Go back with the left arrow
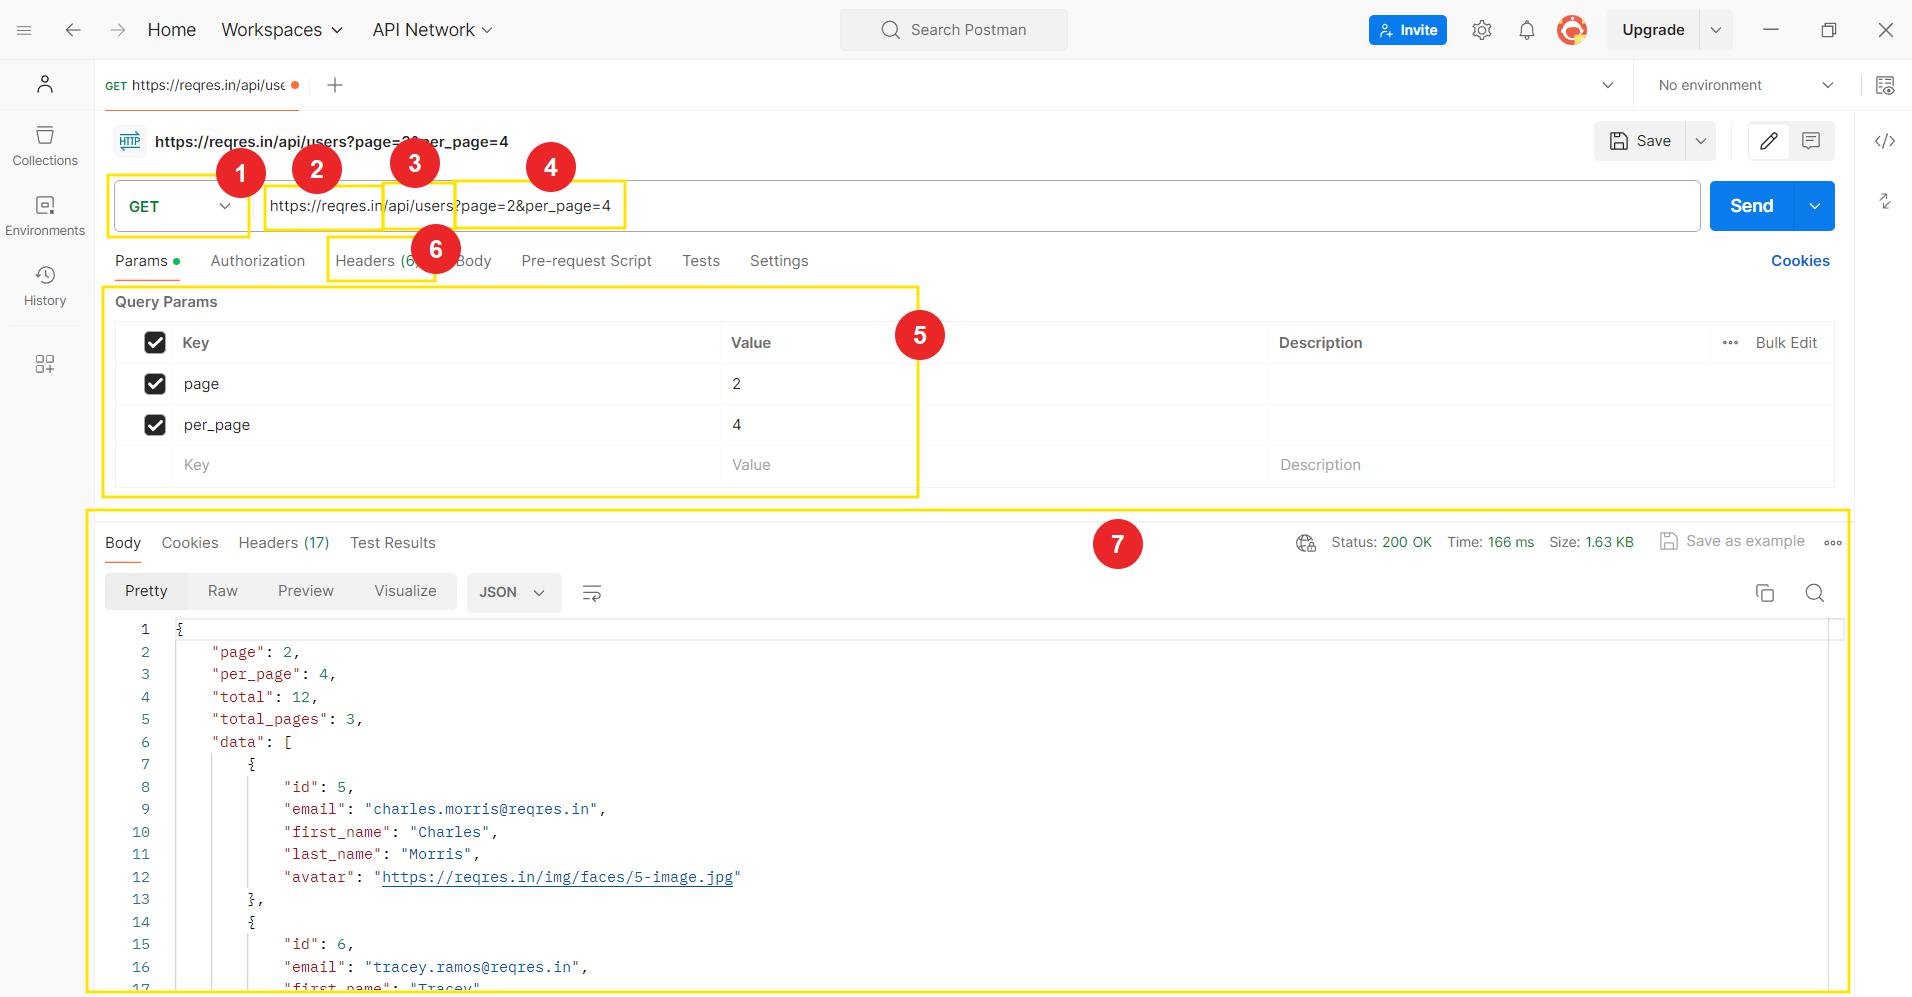 (72, 30)
